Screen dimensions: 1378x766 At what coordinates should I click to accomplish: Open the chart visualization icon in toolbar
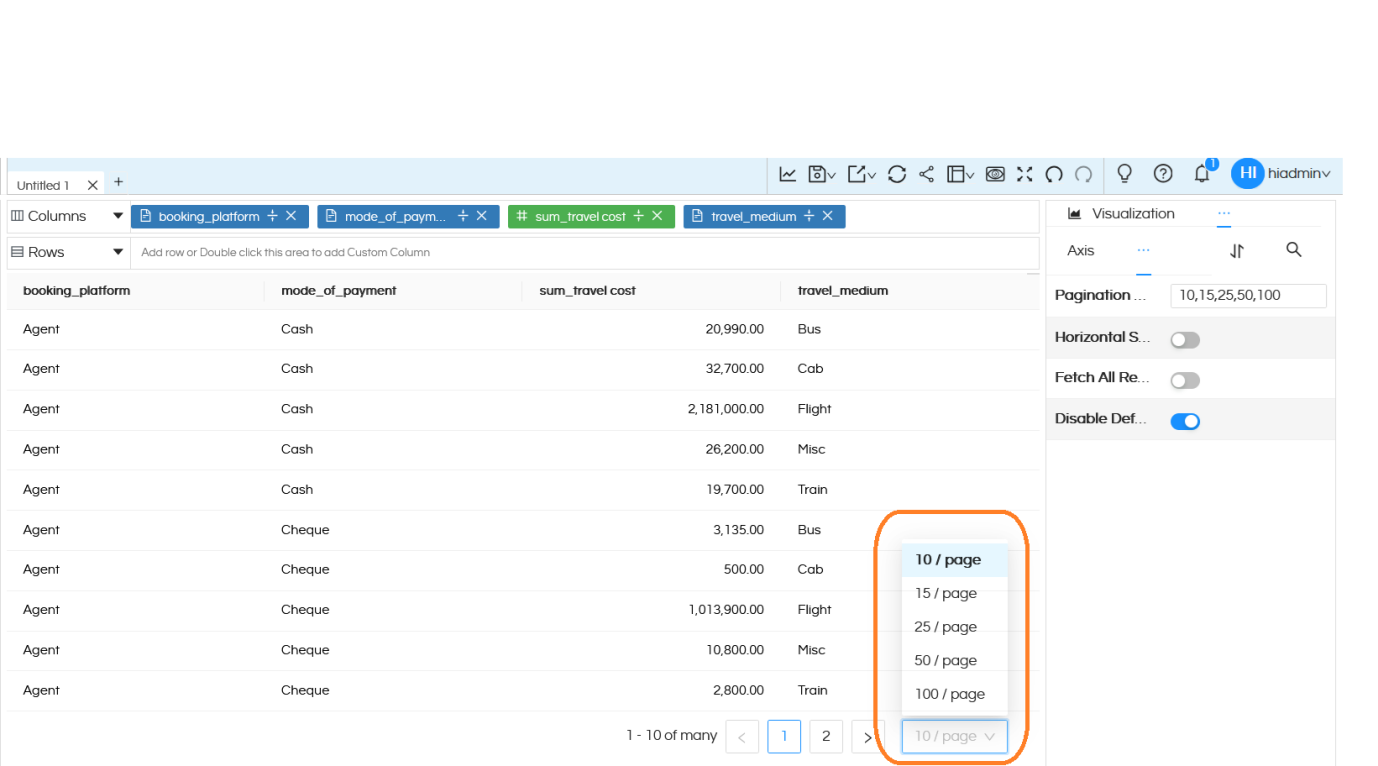click(788, 174)
